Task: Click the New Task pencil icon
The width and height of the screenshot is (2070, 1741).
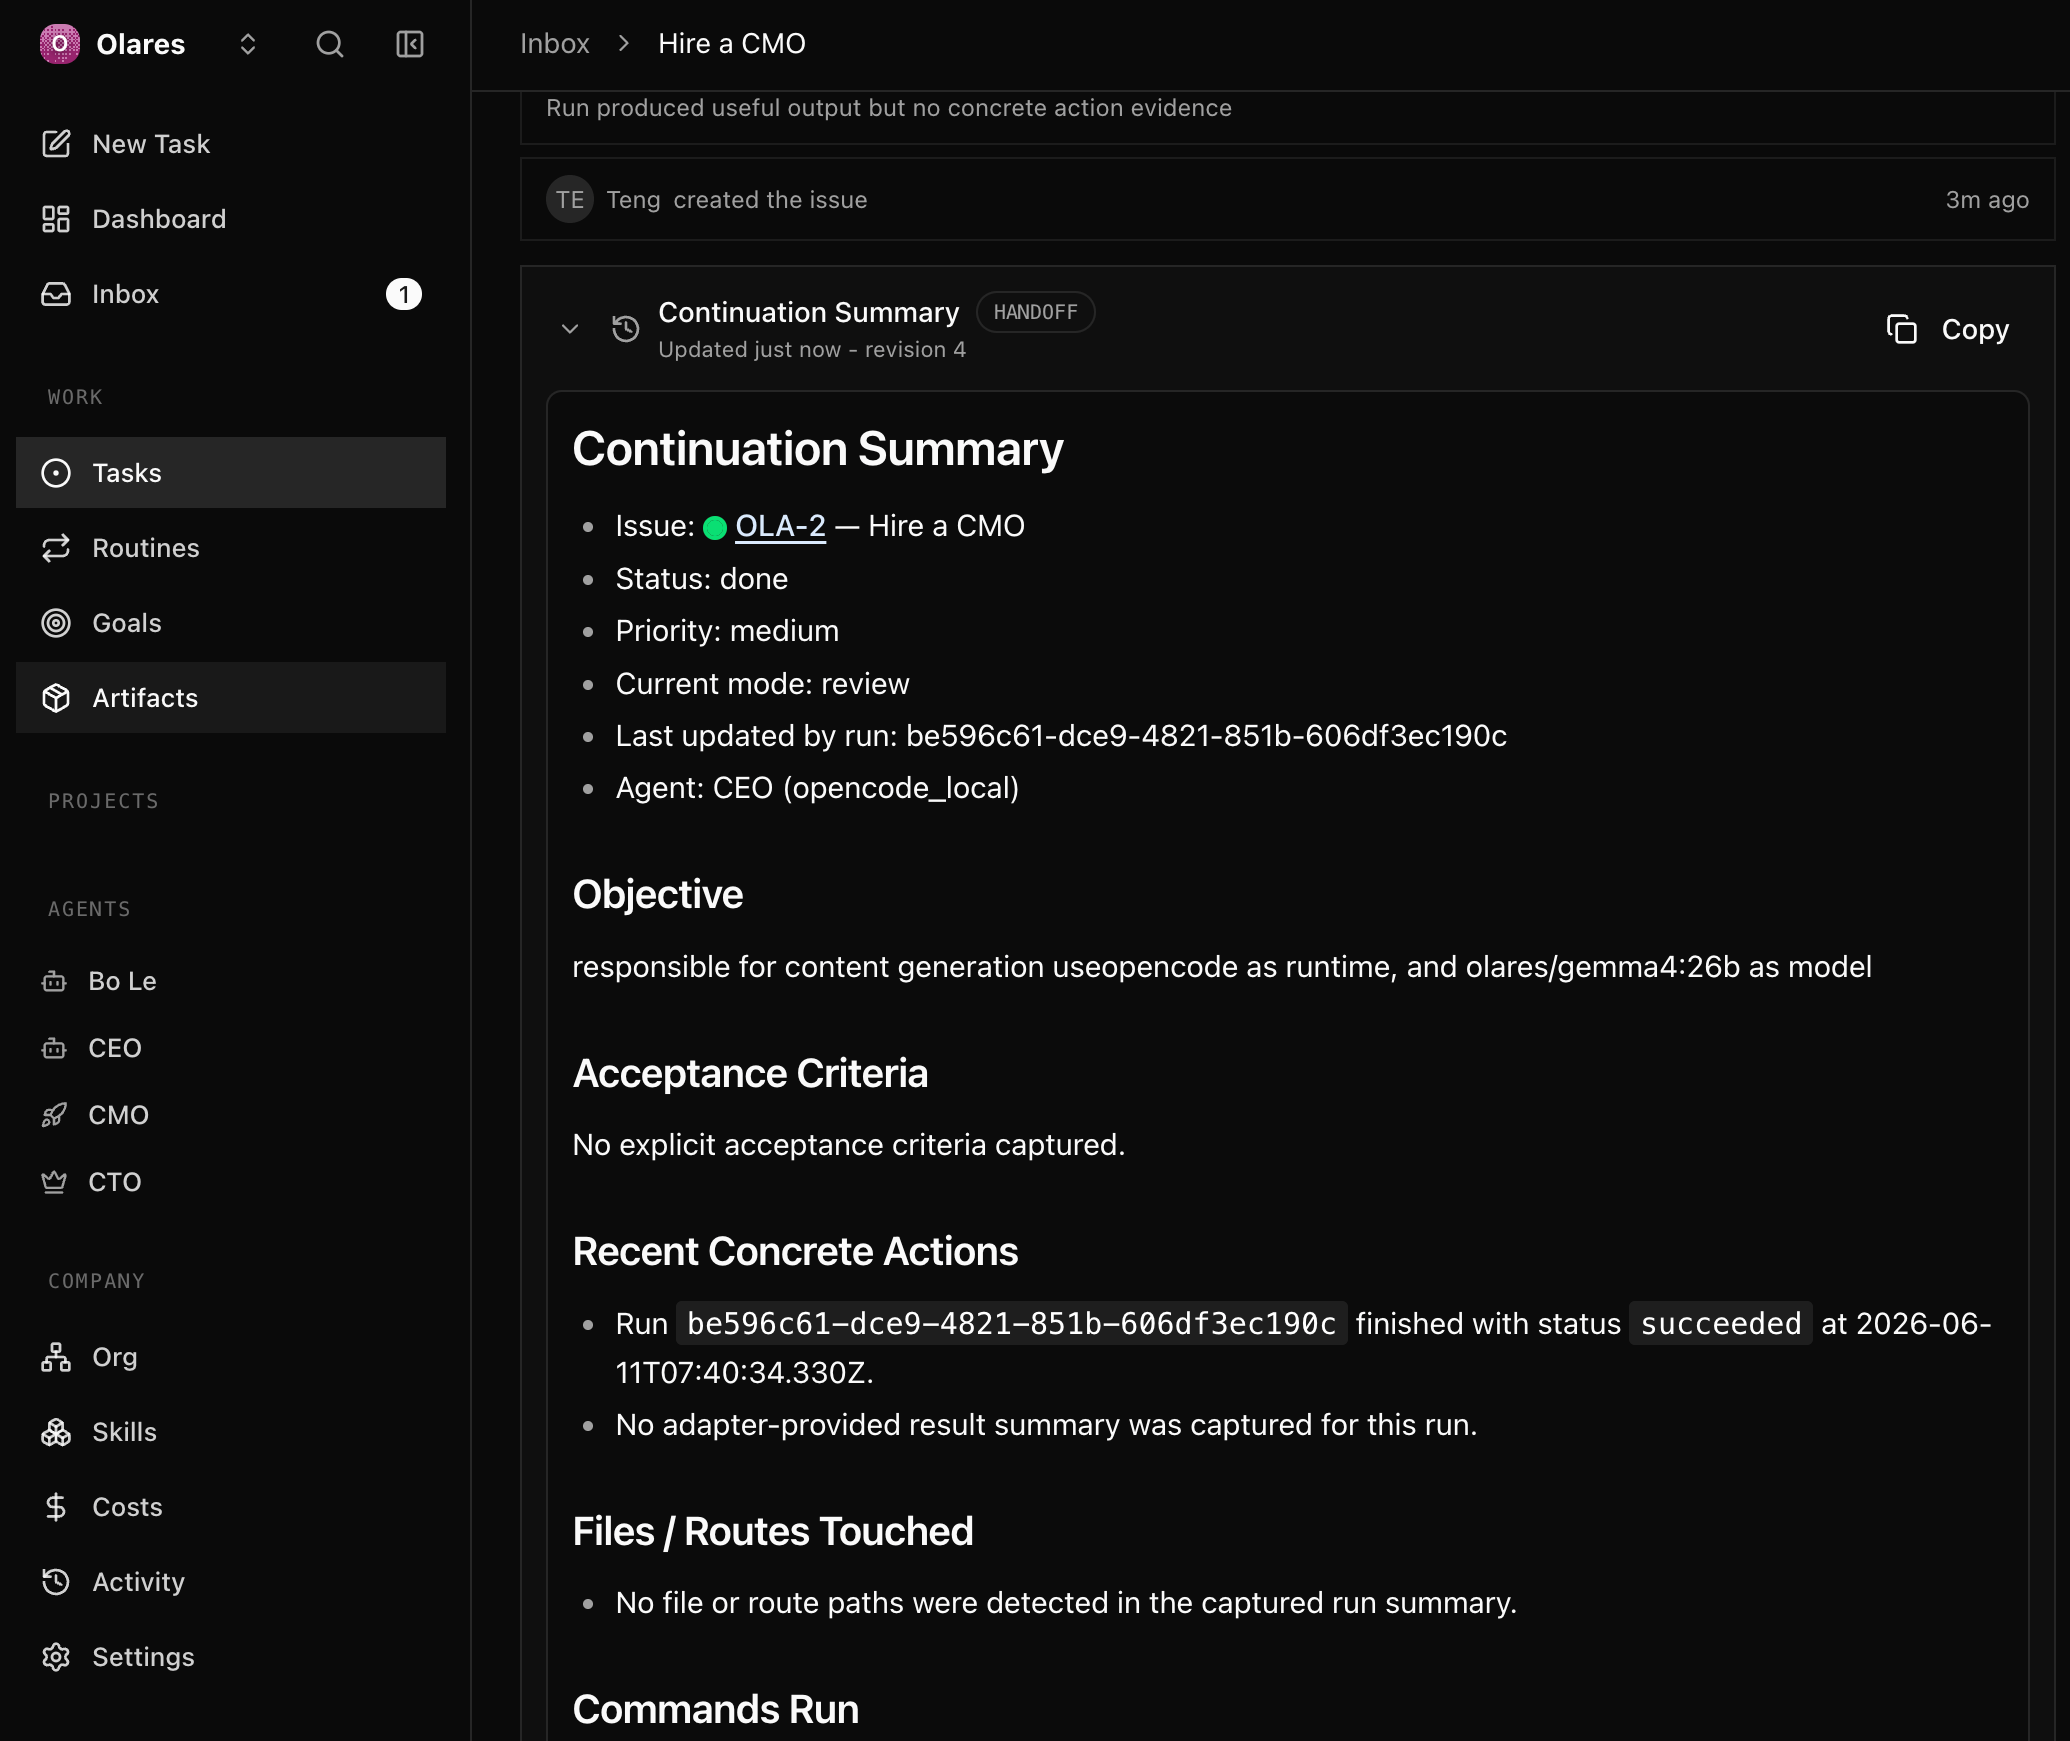Action: click(56, 144)
